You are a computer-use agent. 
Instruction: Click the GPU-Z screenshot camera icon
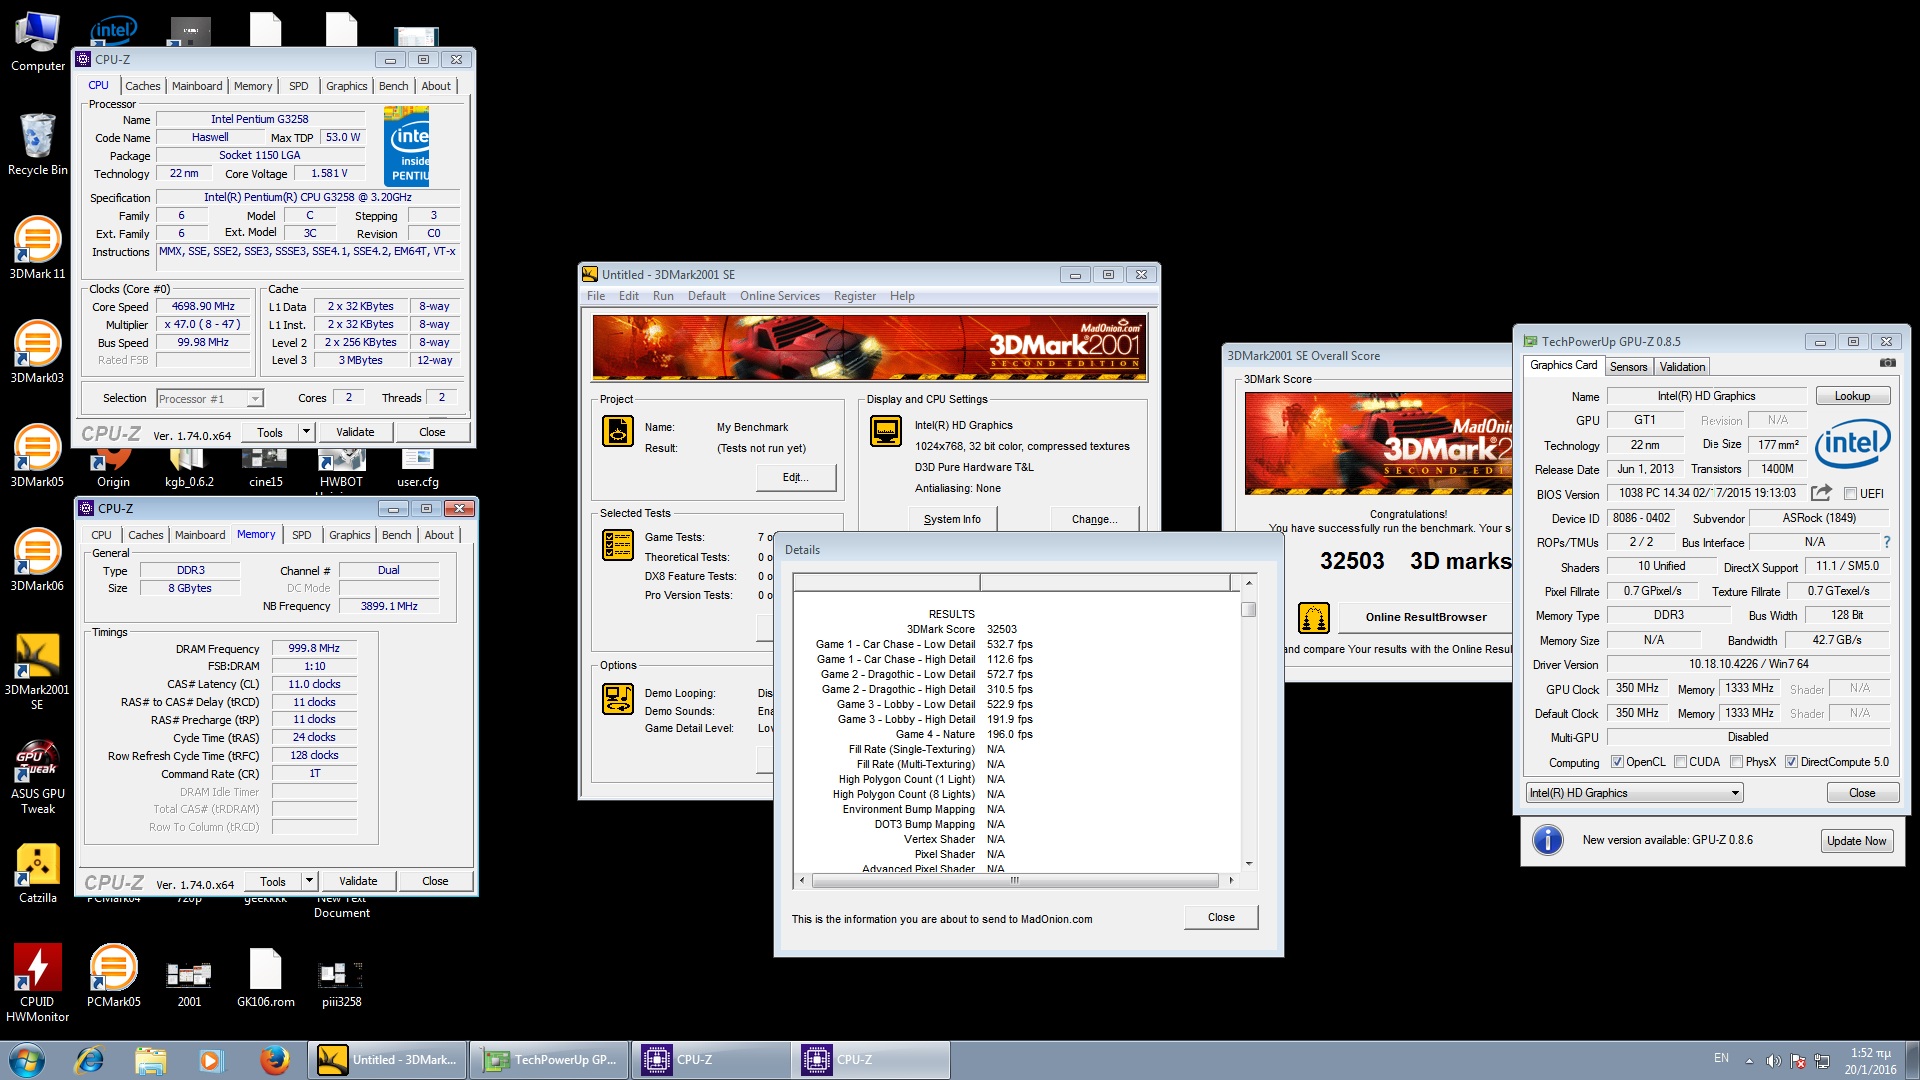click(x=1887, y=363)
